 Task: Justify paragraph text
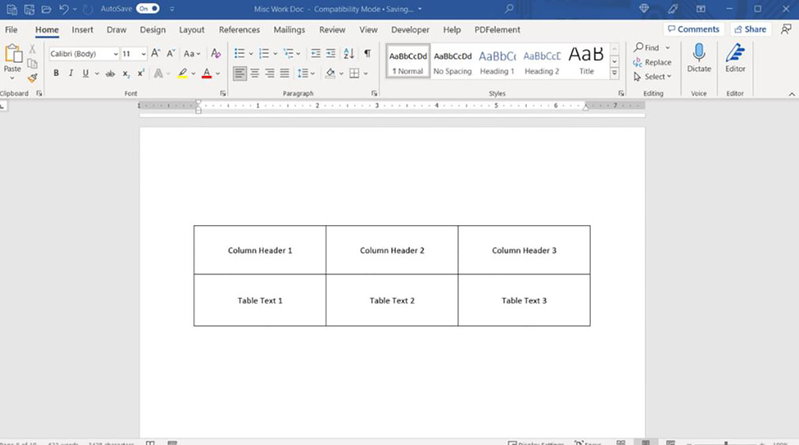284,73
